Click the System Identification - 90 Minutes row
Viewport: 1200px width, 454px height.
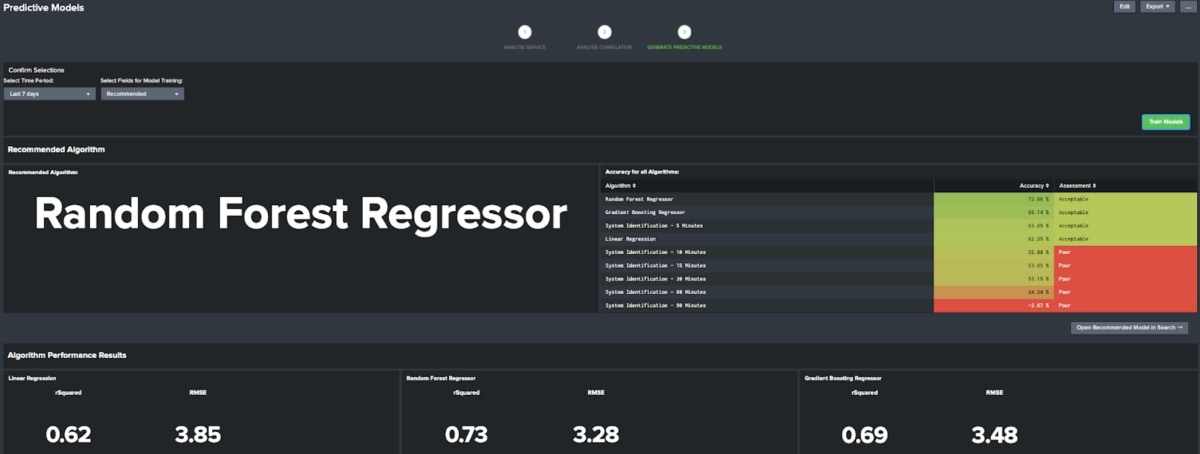pos(898,305)
